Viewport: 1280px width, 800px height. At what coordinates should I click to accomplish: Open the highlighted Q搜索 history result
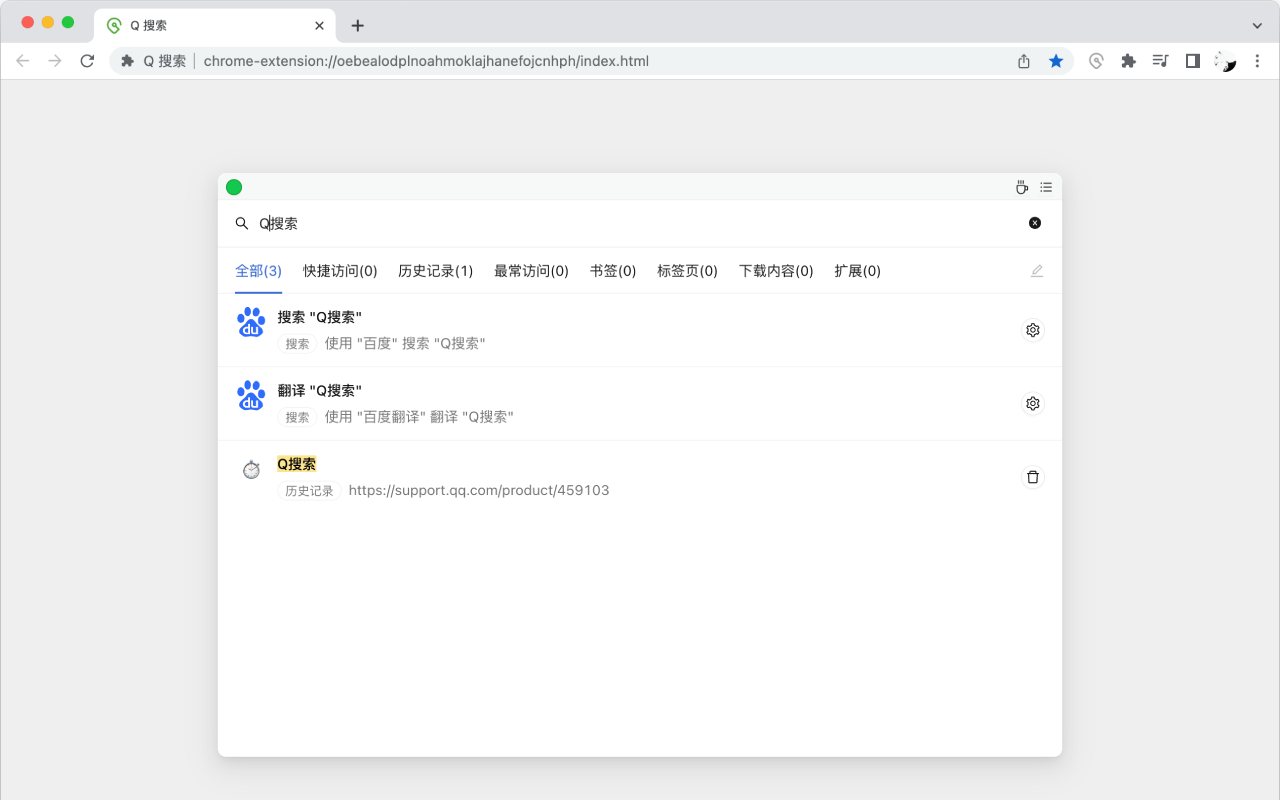[x=297, y=464]
